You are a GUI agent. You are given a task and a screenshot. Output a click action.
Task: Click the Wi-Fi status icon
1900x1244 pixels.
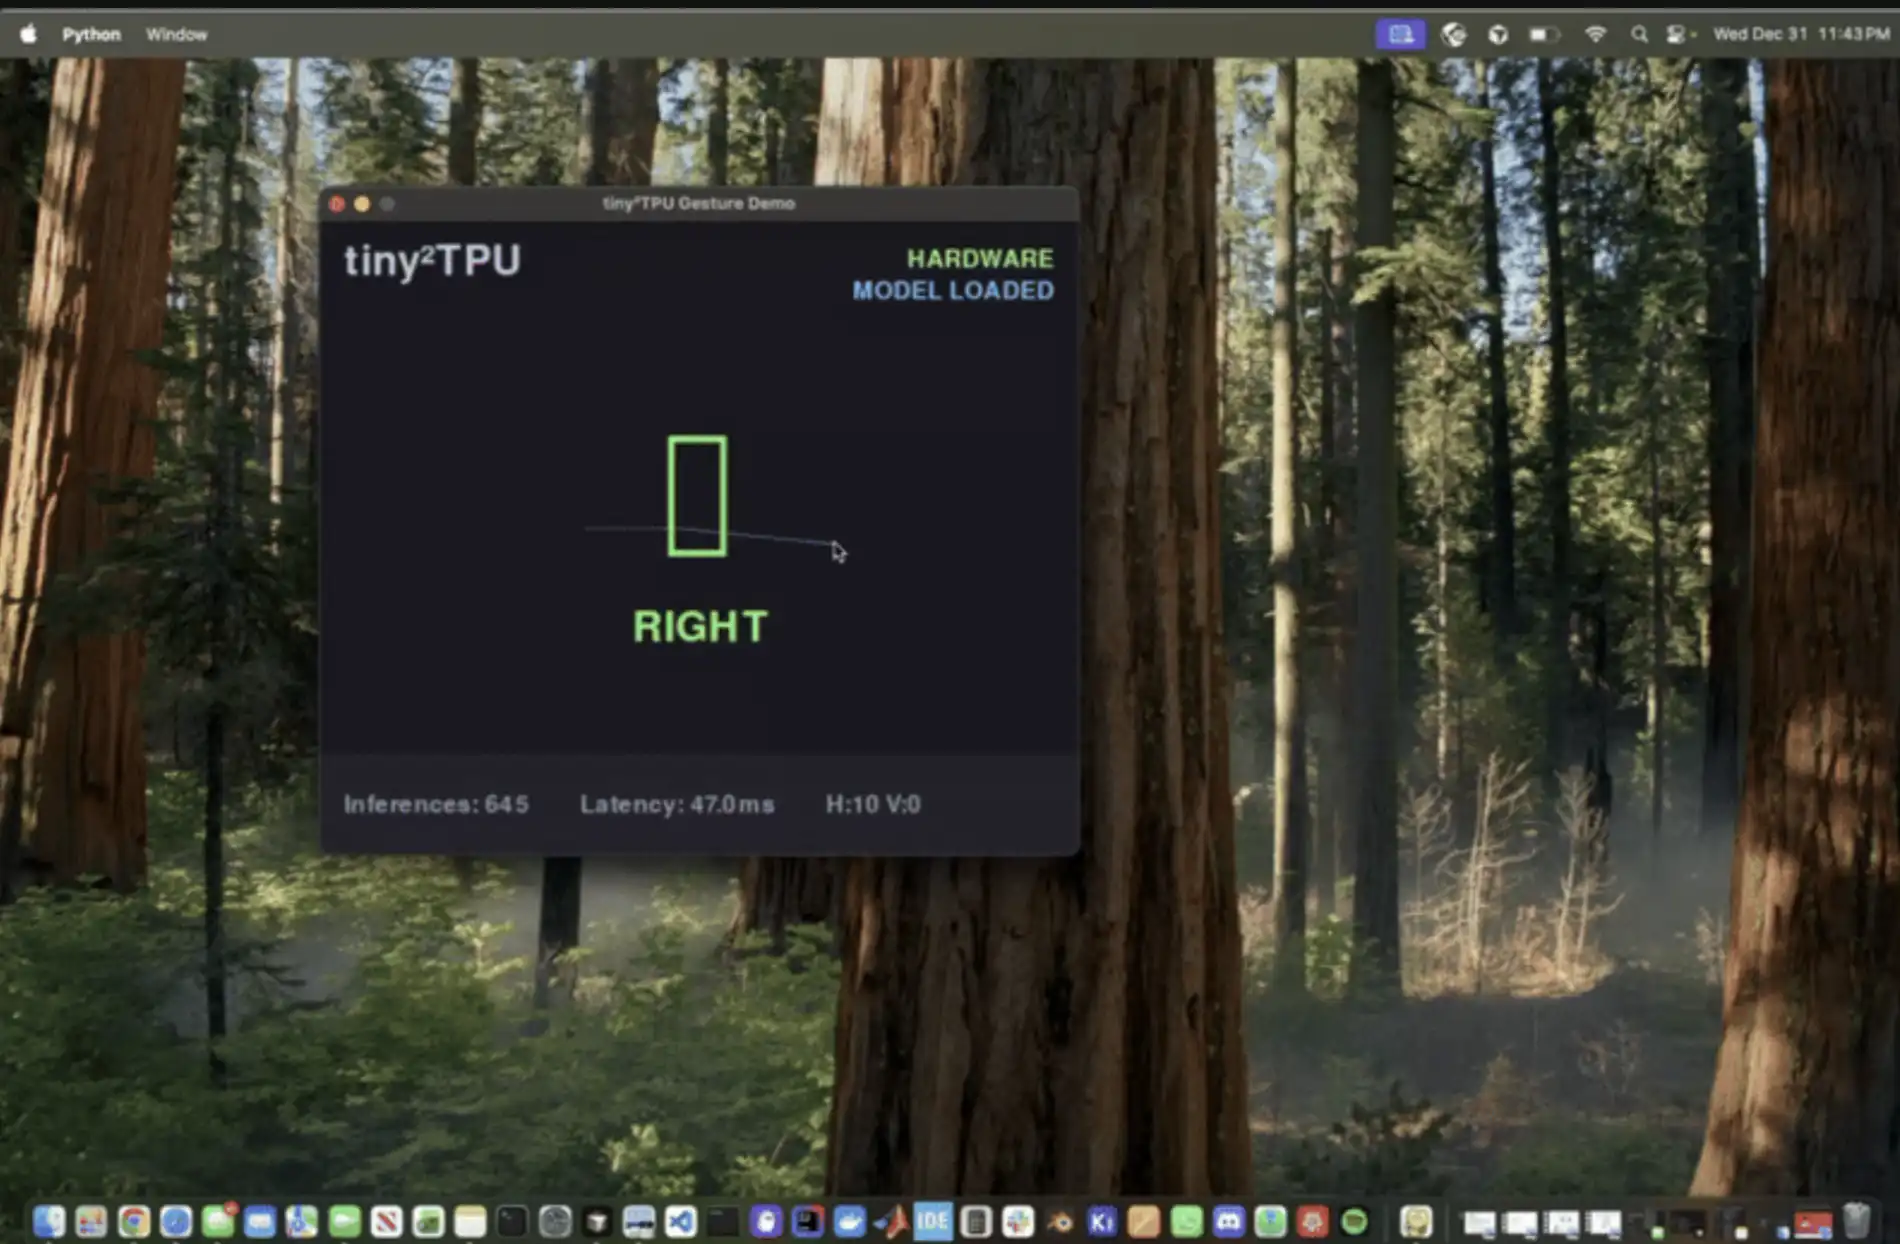1595,34
